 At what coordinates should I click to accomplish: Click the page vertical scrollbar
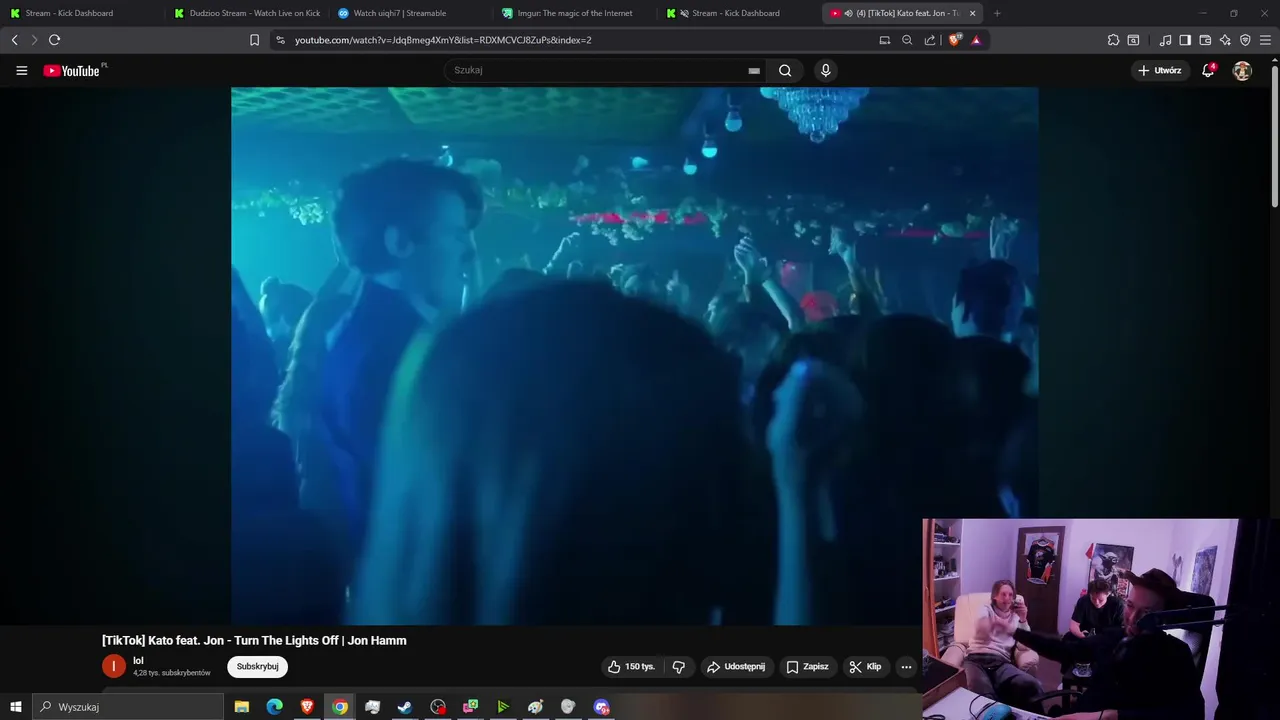point(1274,135)
